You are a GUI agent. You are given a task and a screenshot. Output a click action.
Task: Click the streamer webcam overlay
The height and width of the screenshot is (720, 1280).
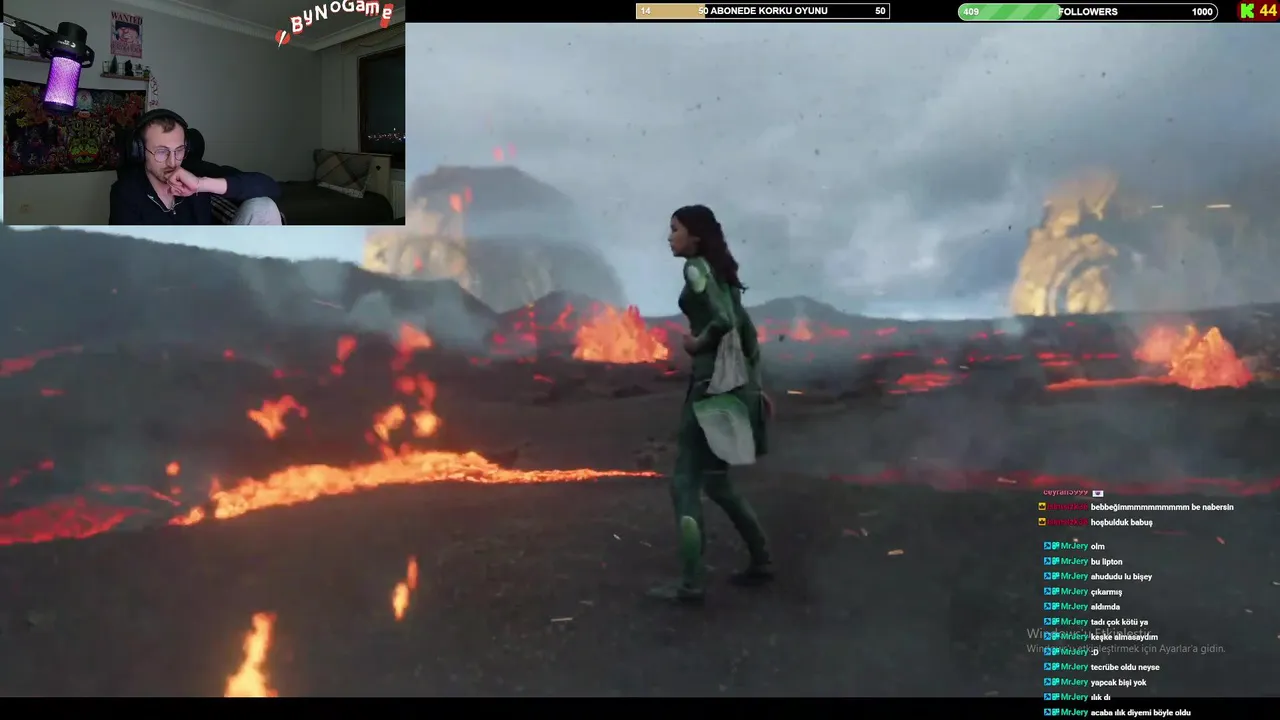203,112
